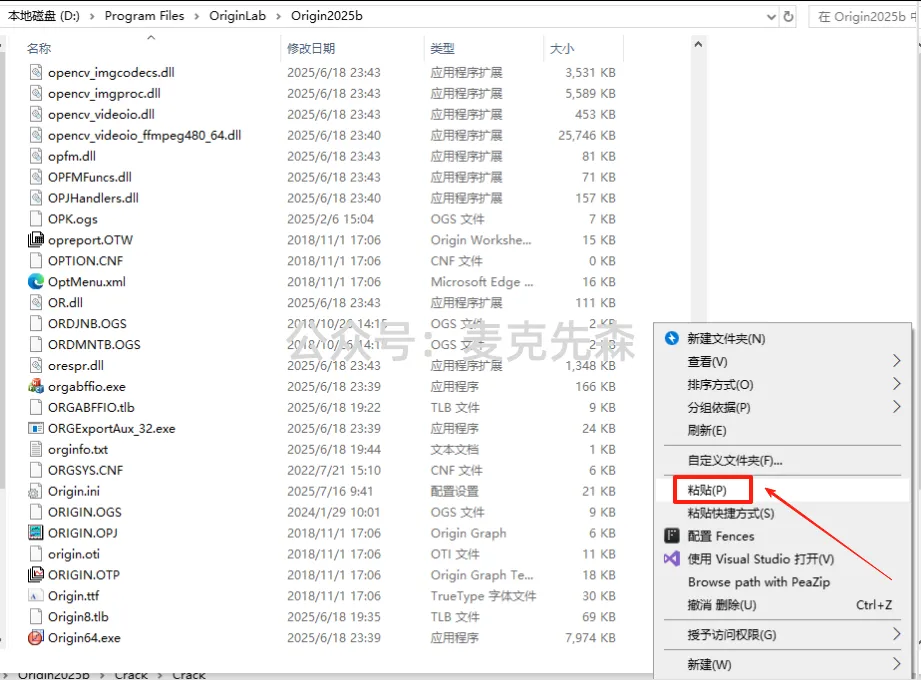Image resolution: width=921 pixels, height=680 pixels.
Task: Select the file name ORIGIN.OGS
Action: coord(85,512)
